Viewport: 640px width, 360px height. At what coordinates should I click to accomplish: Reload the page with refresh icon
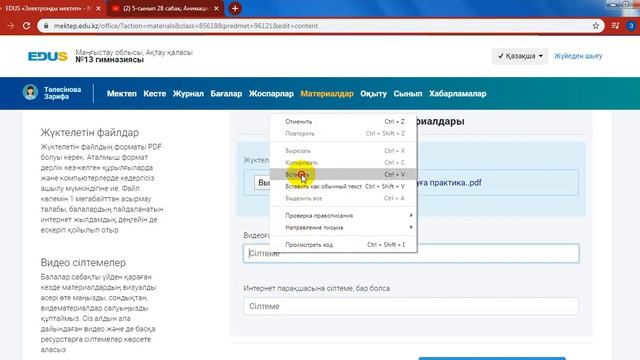[27, 26]
